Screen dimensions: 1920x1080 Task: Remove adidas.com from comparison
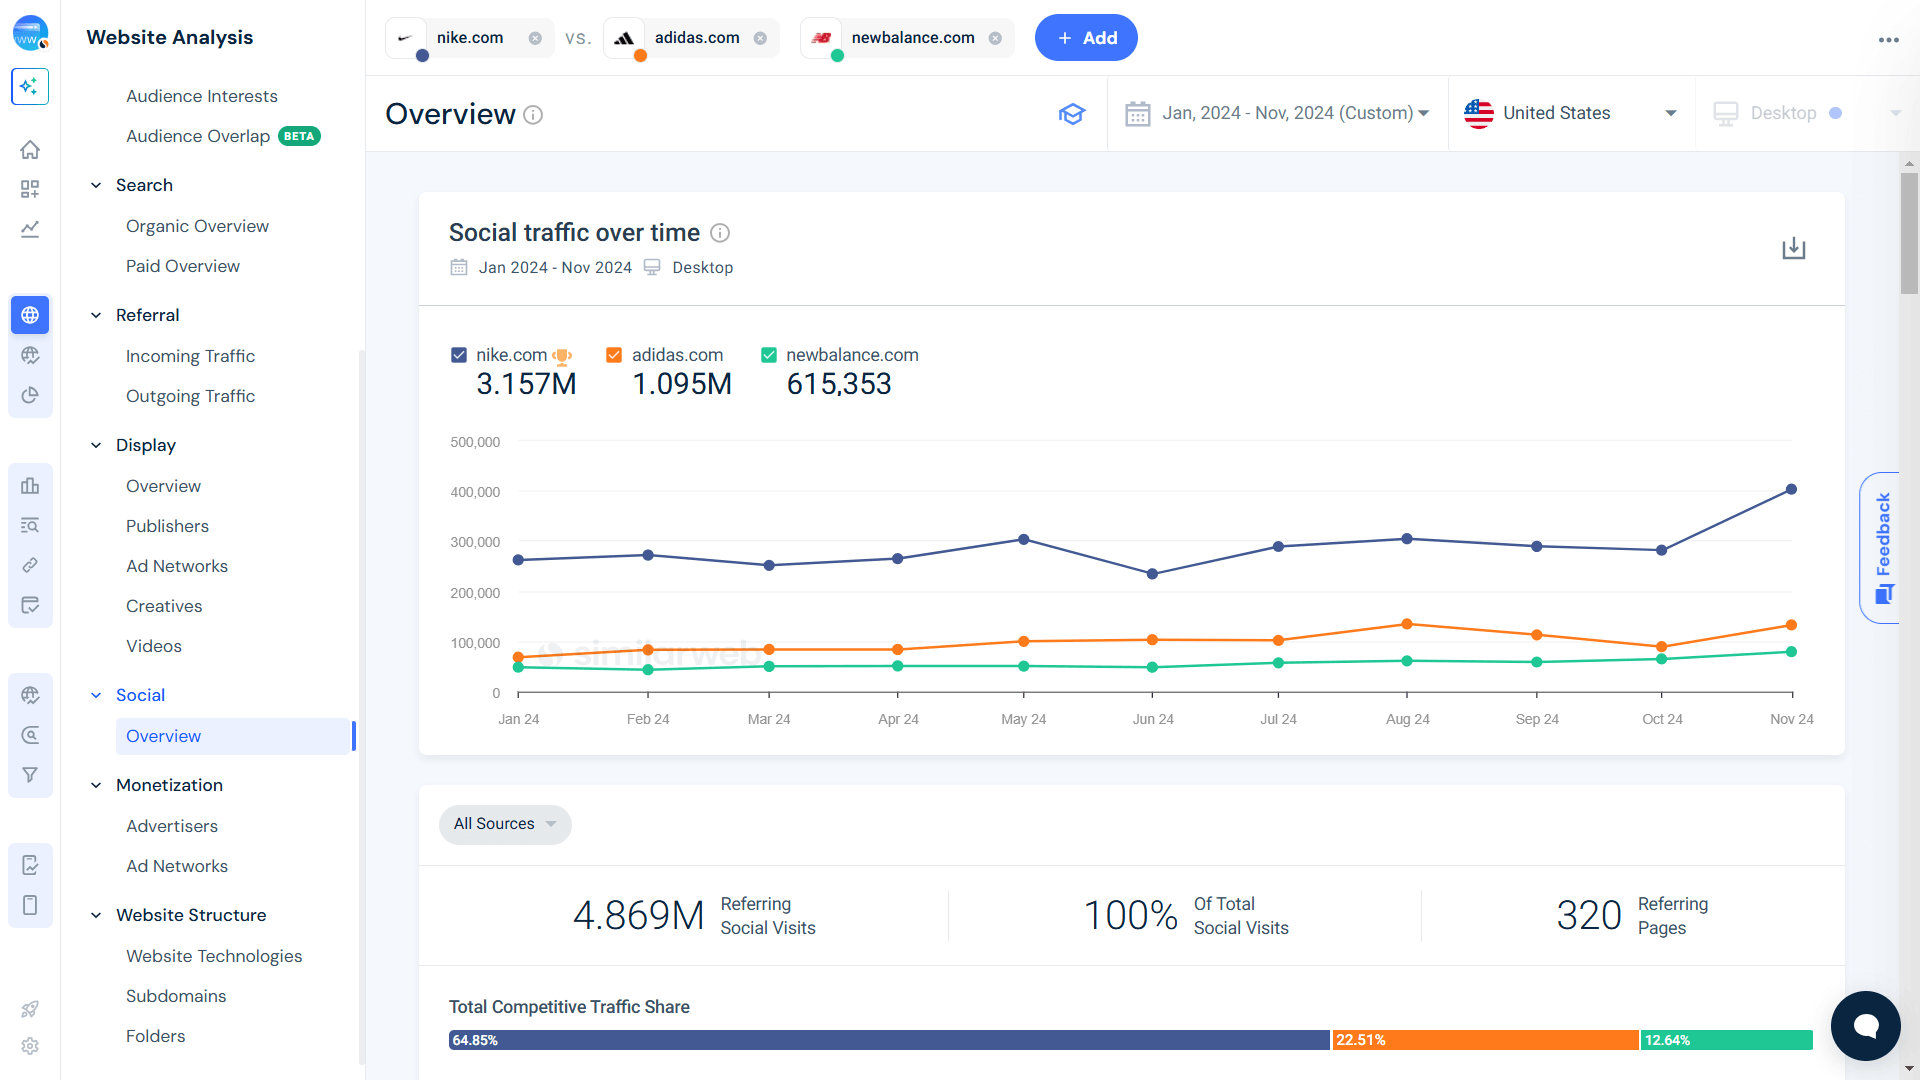click(x=760, y=38)
